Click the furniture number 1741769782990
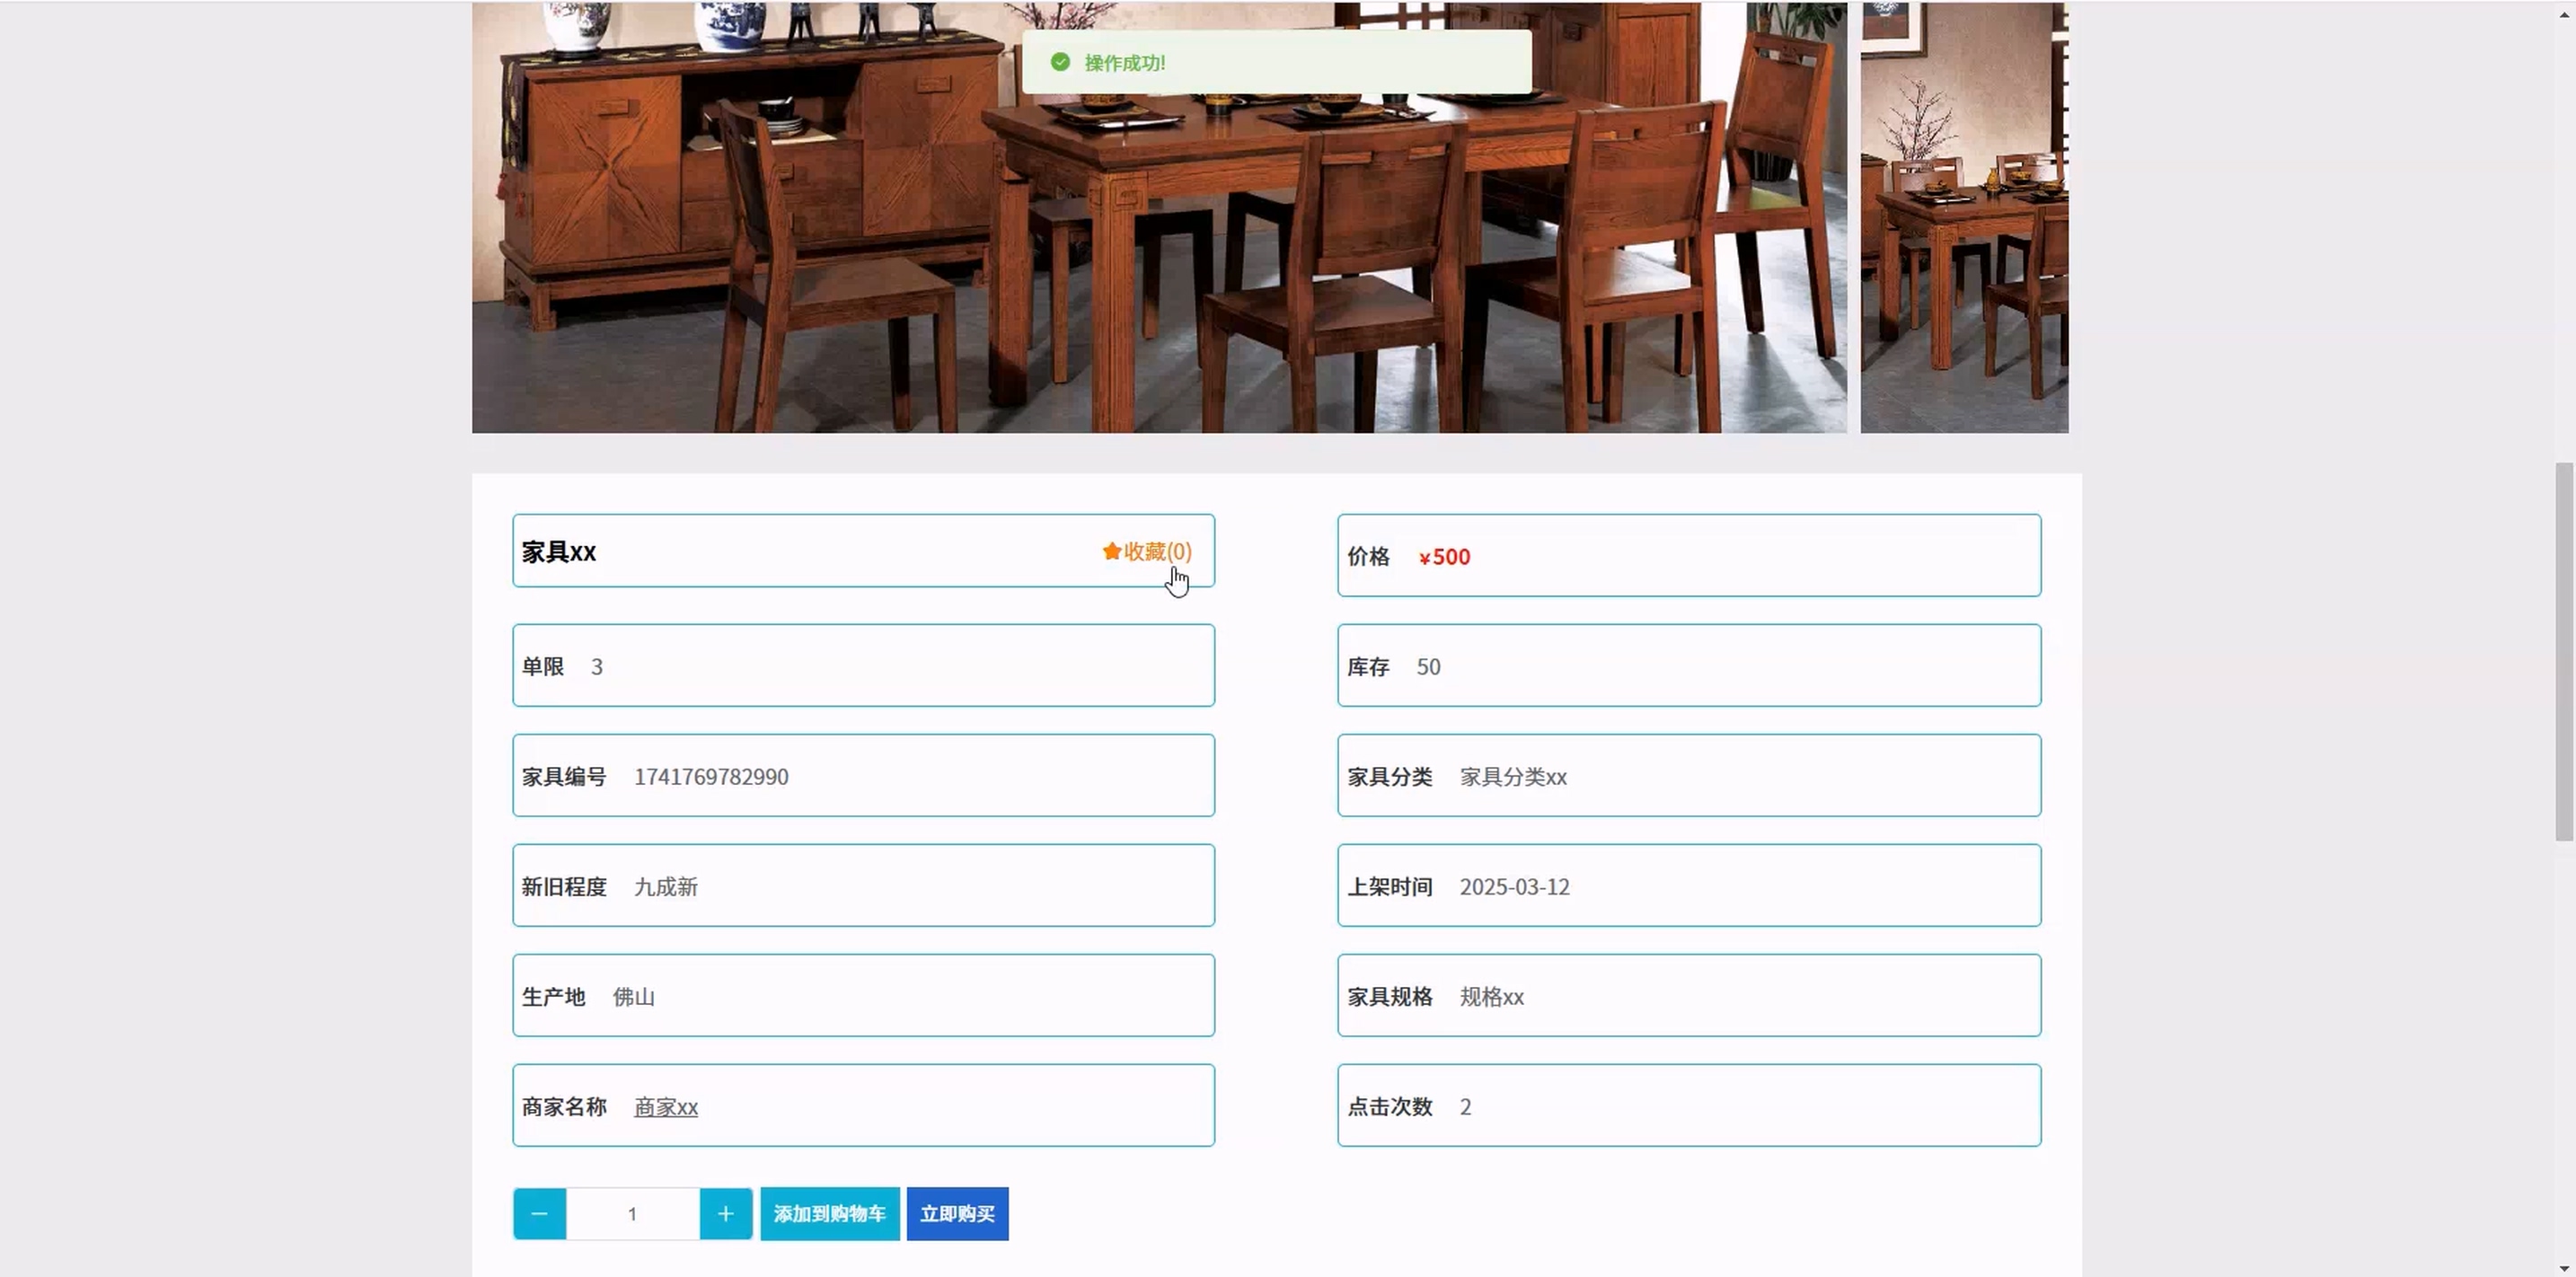The height and width of the screenshot is (1277, 2576). pos(711,777)
